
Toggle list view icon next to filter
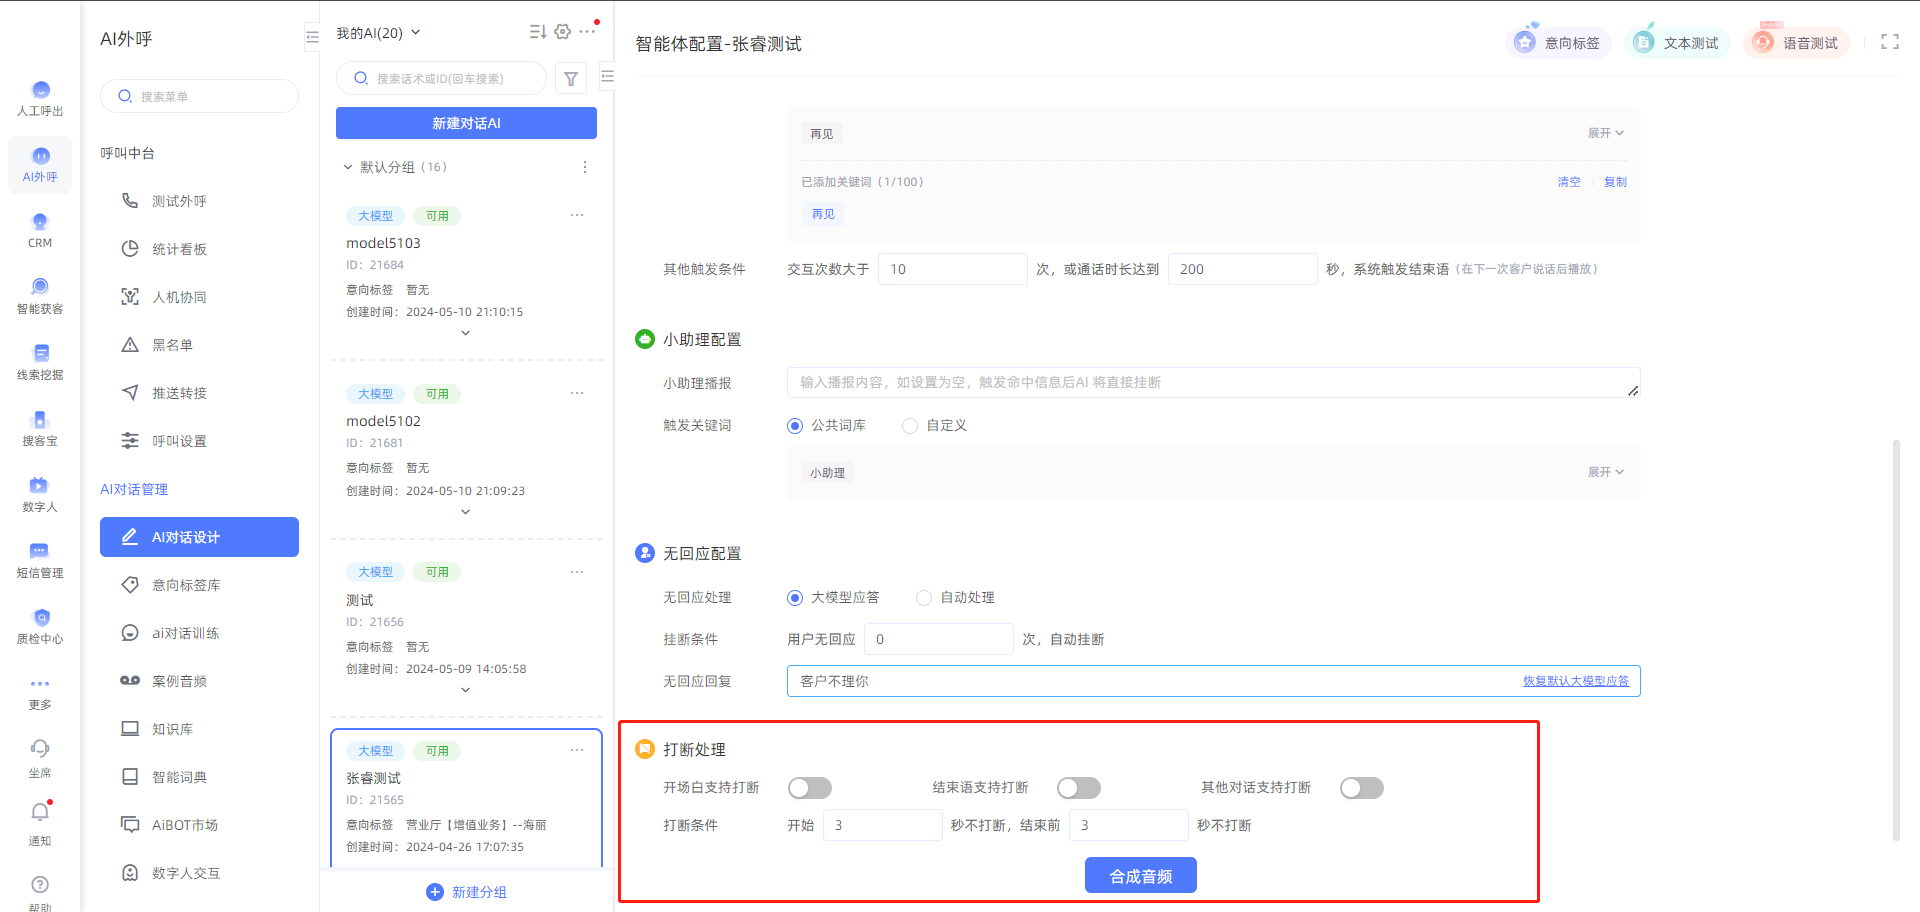[607, 76]
